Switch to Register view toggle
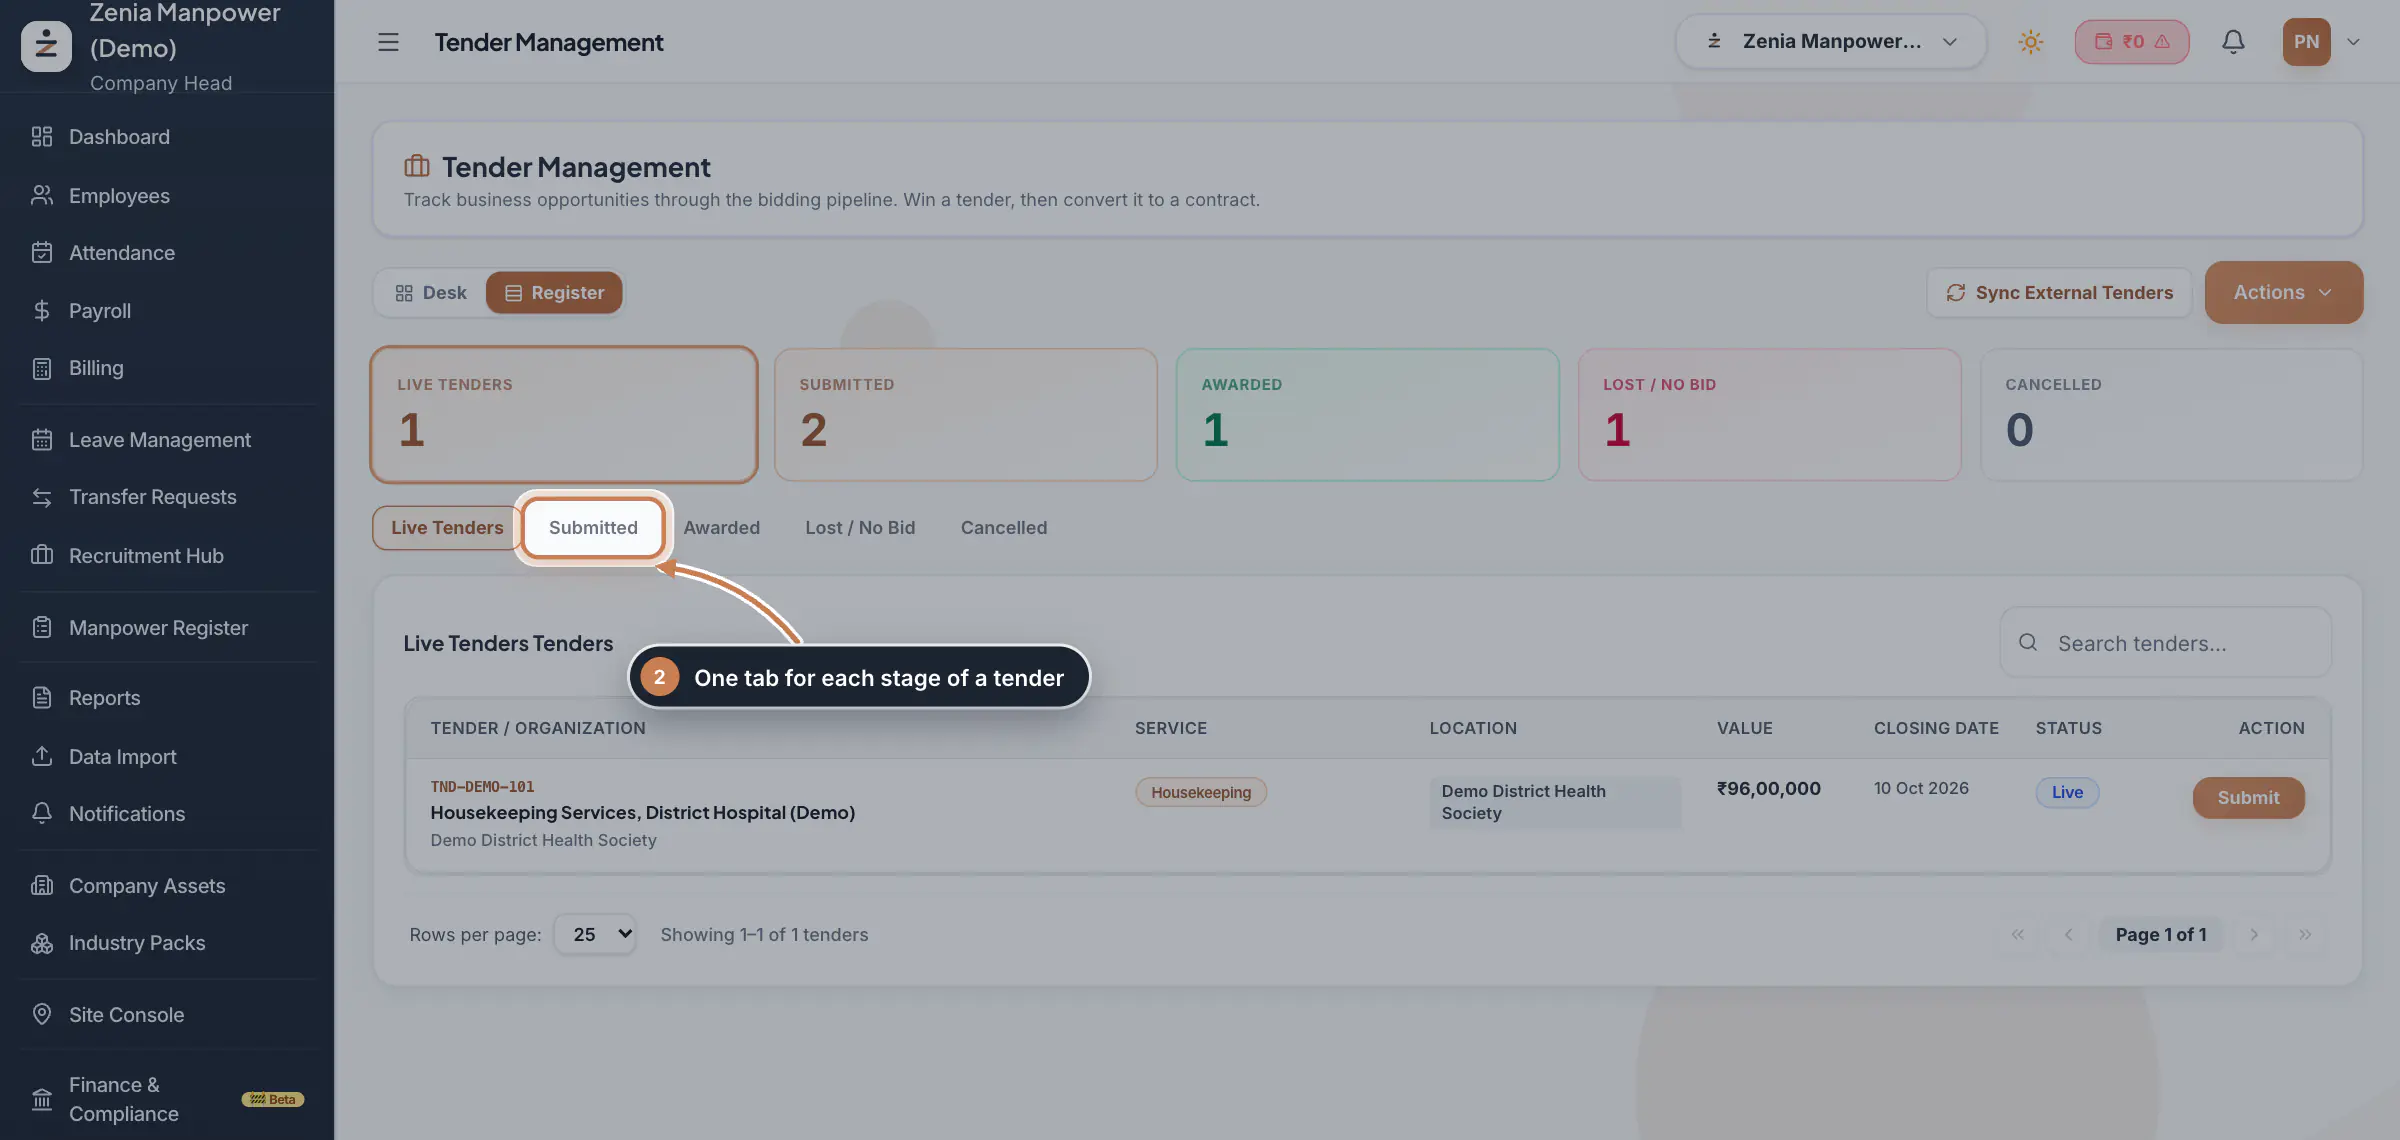2400x1140 pixels. click(554, 293)
